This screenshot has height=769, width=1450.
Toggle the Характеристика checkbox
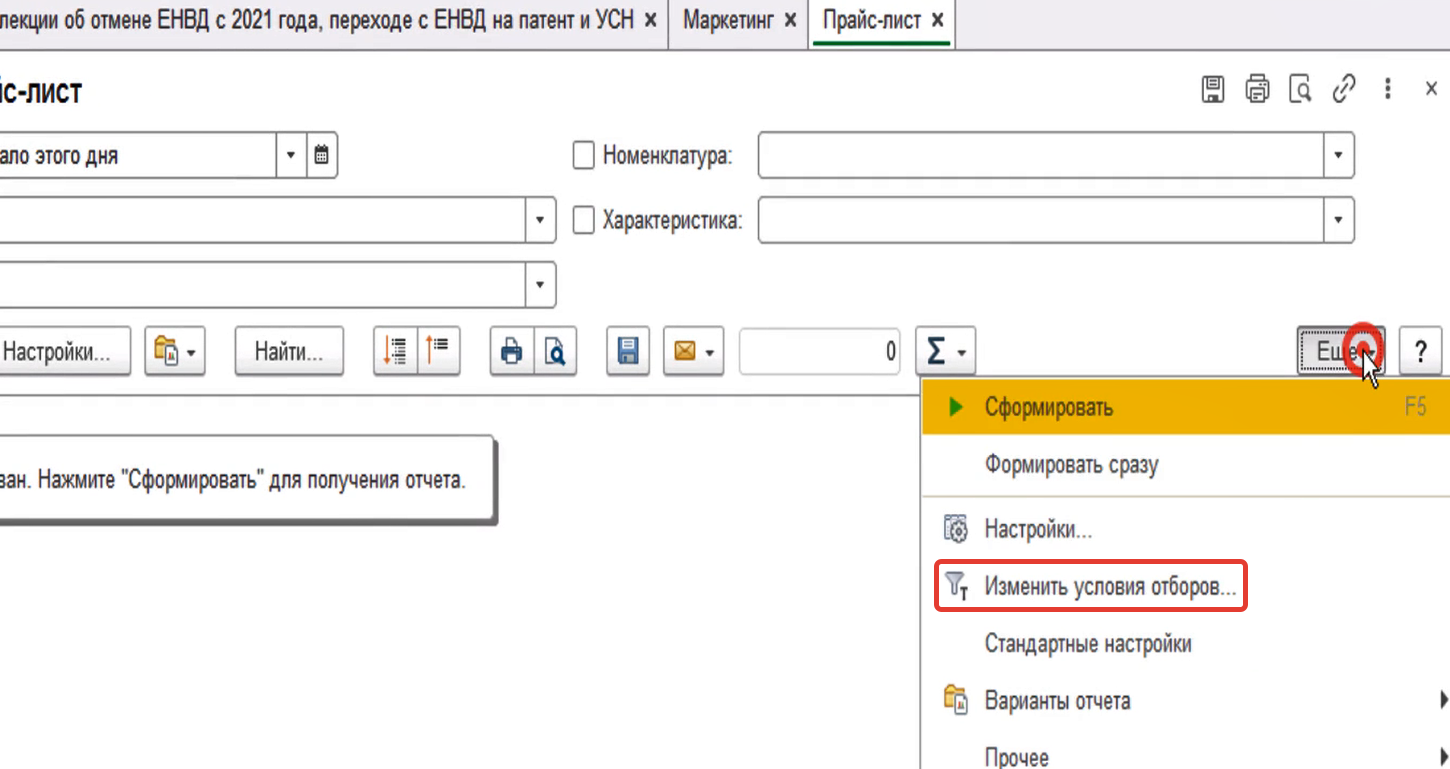(583, 221)
